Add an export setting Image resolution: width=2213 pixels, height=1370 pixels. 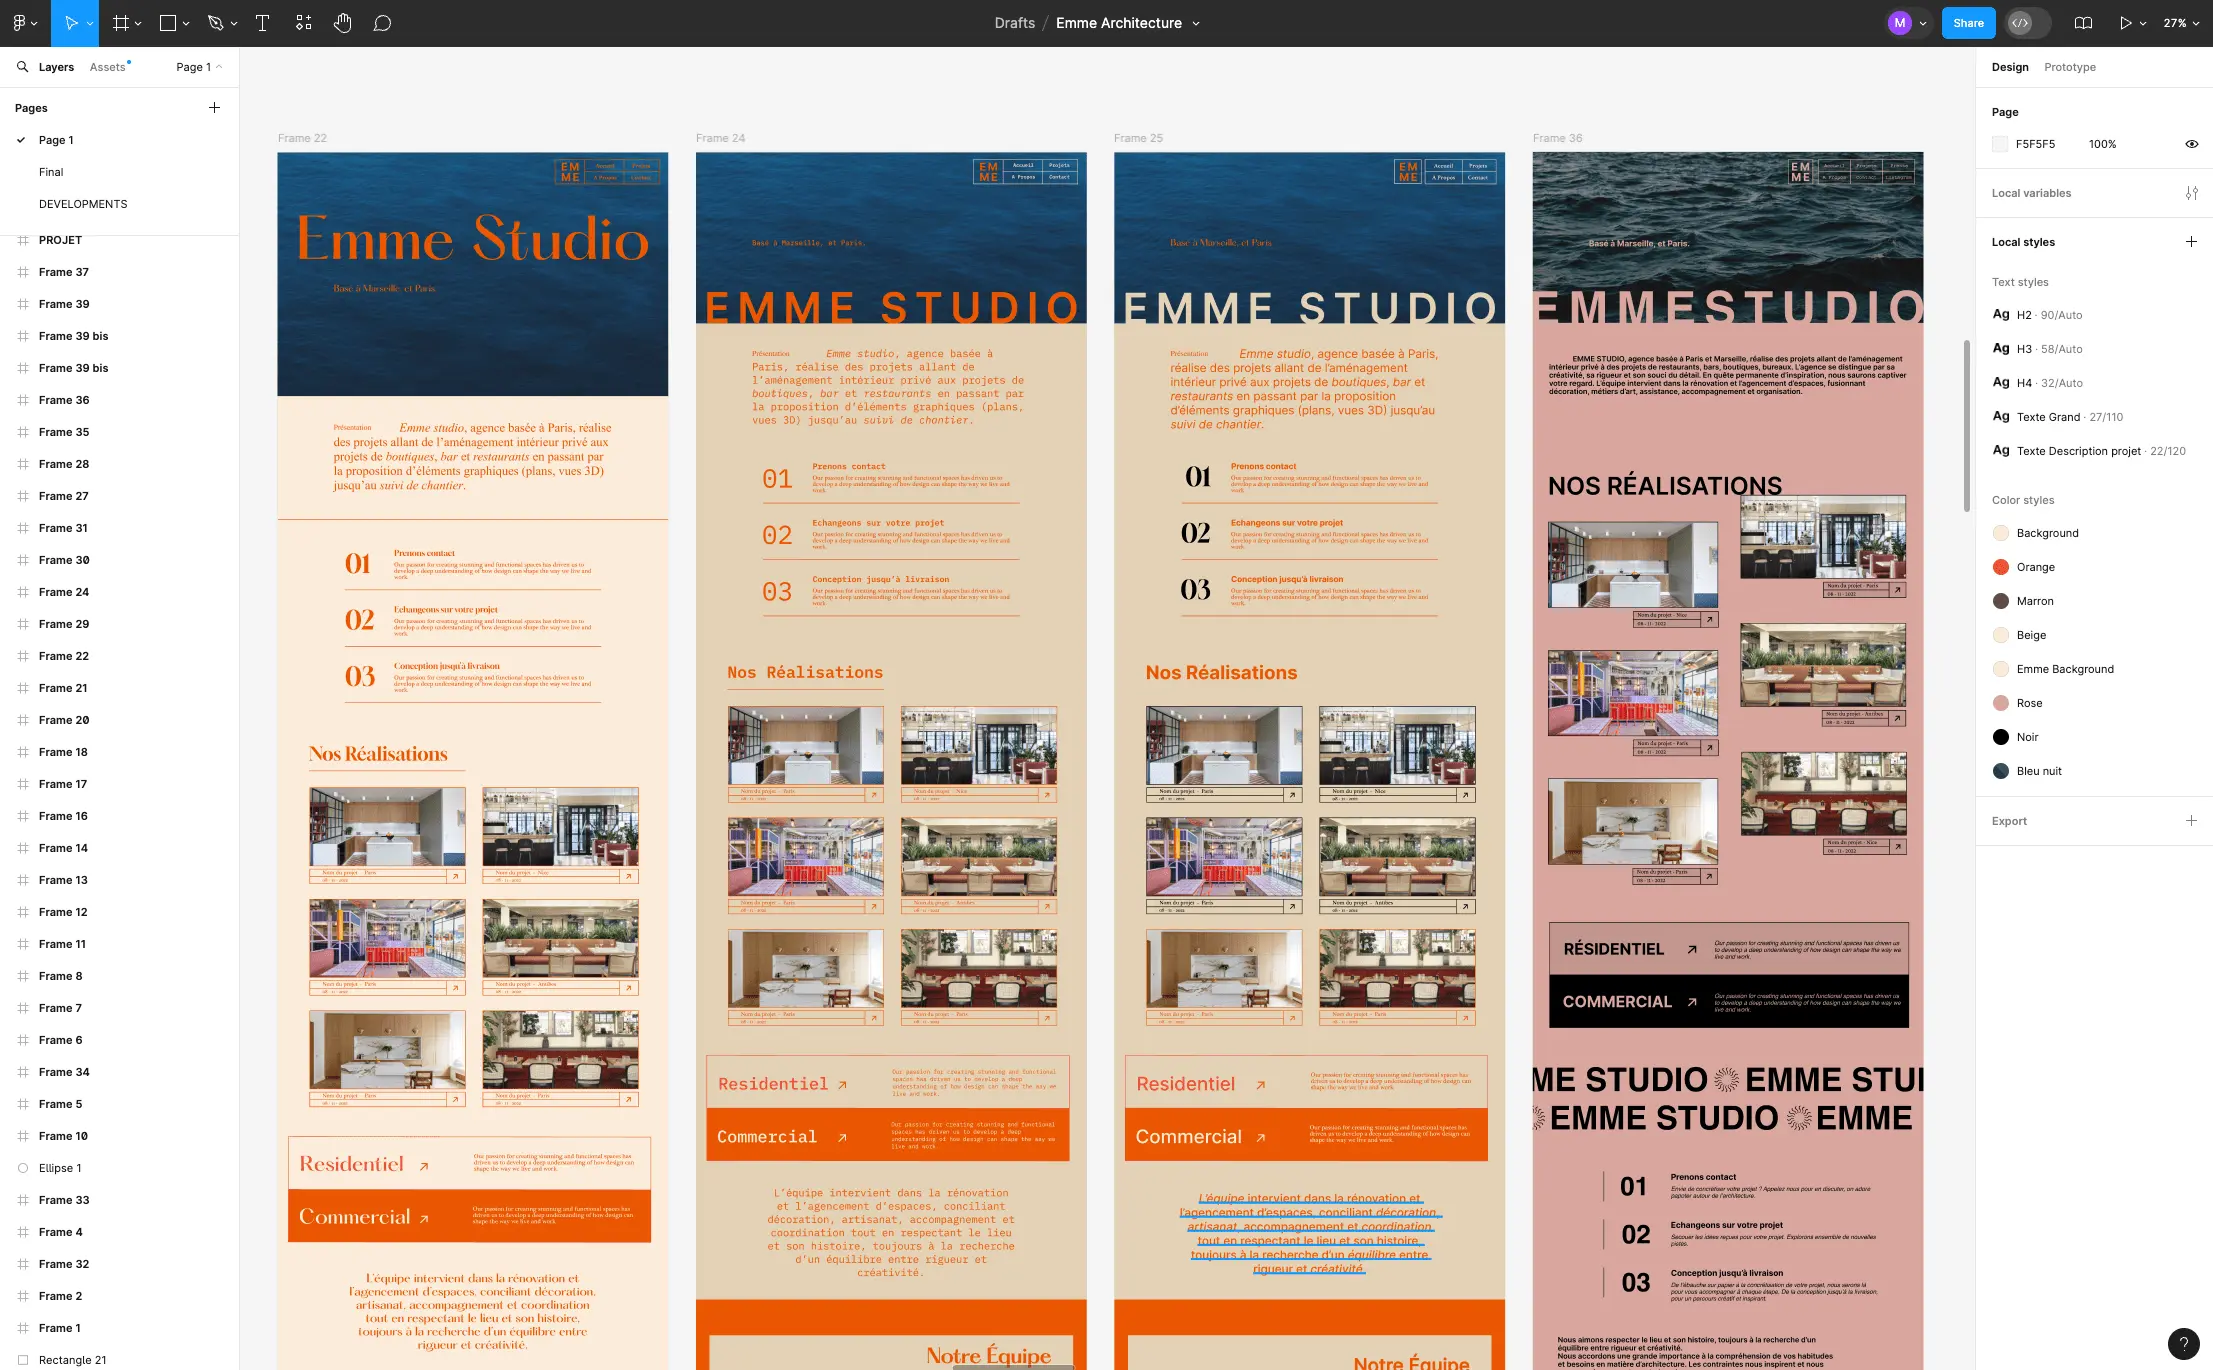[2191, 821]
